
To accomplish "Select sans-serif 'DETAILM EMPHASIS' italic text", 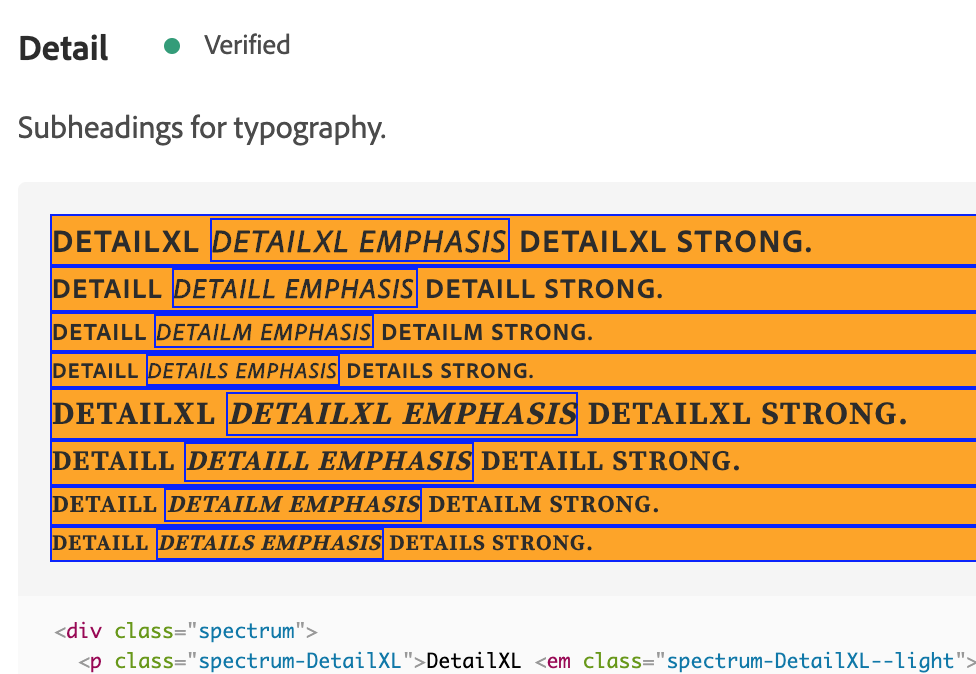I will point(264,331).
